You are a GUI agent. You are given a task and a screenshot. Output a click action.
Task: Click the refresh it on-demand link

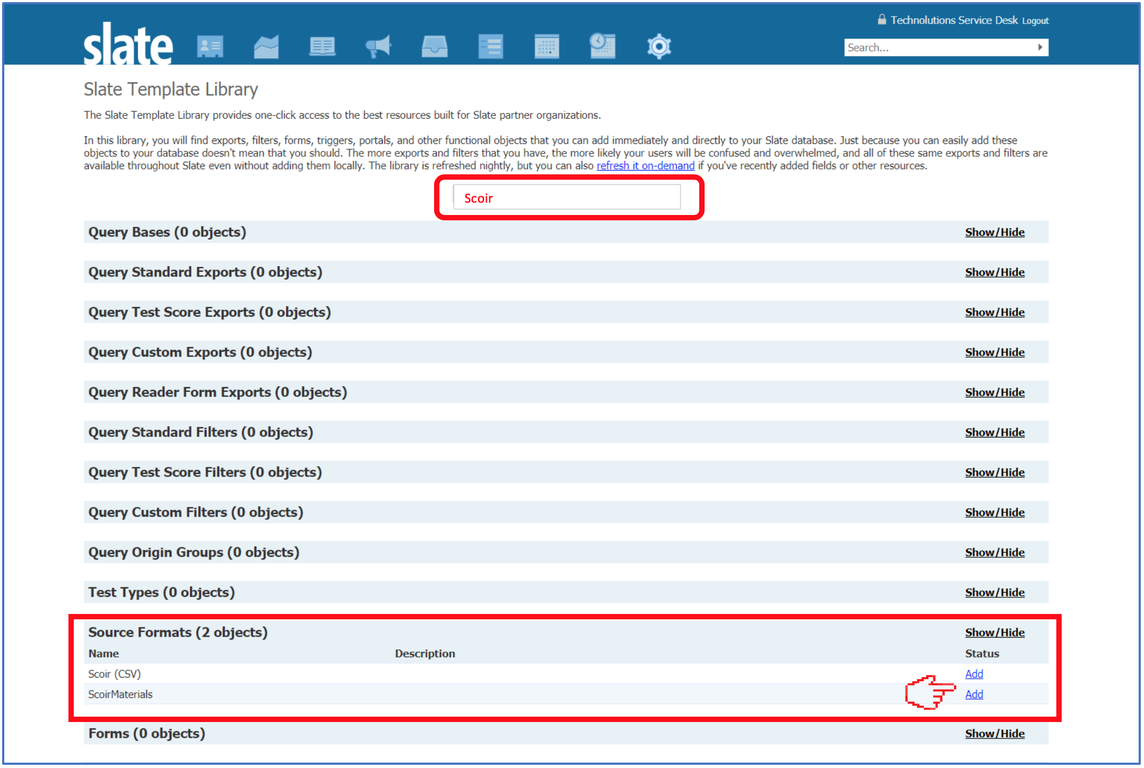point(645,166)
